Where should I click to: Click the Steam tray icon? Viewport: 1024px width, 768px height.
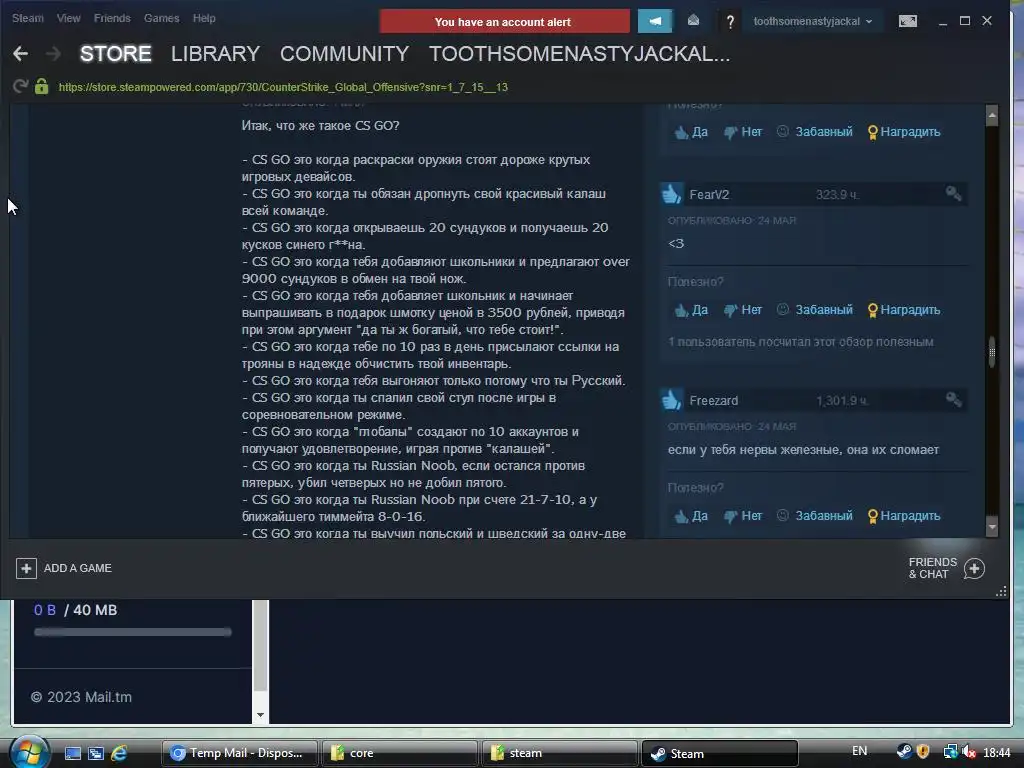tap(904, 752)
